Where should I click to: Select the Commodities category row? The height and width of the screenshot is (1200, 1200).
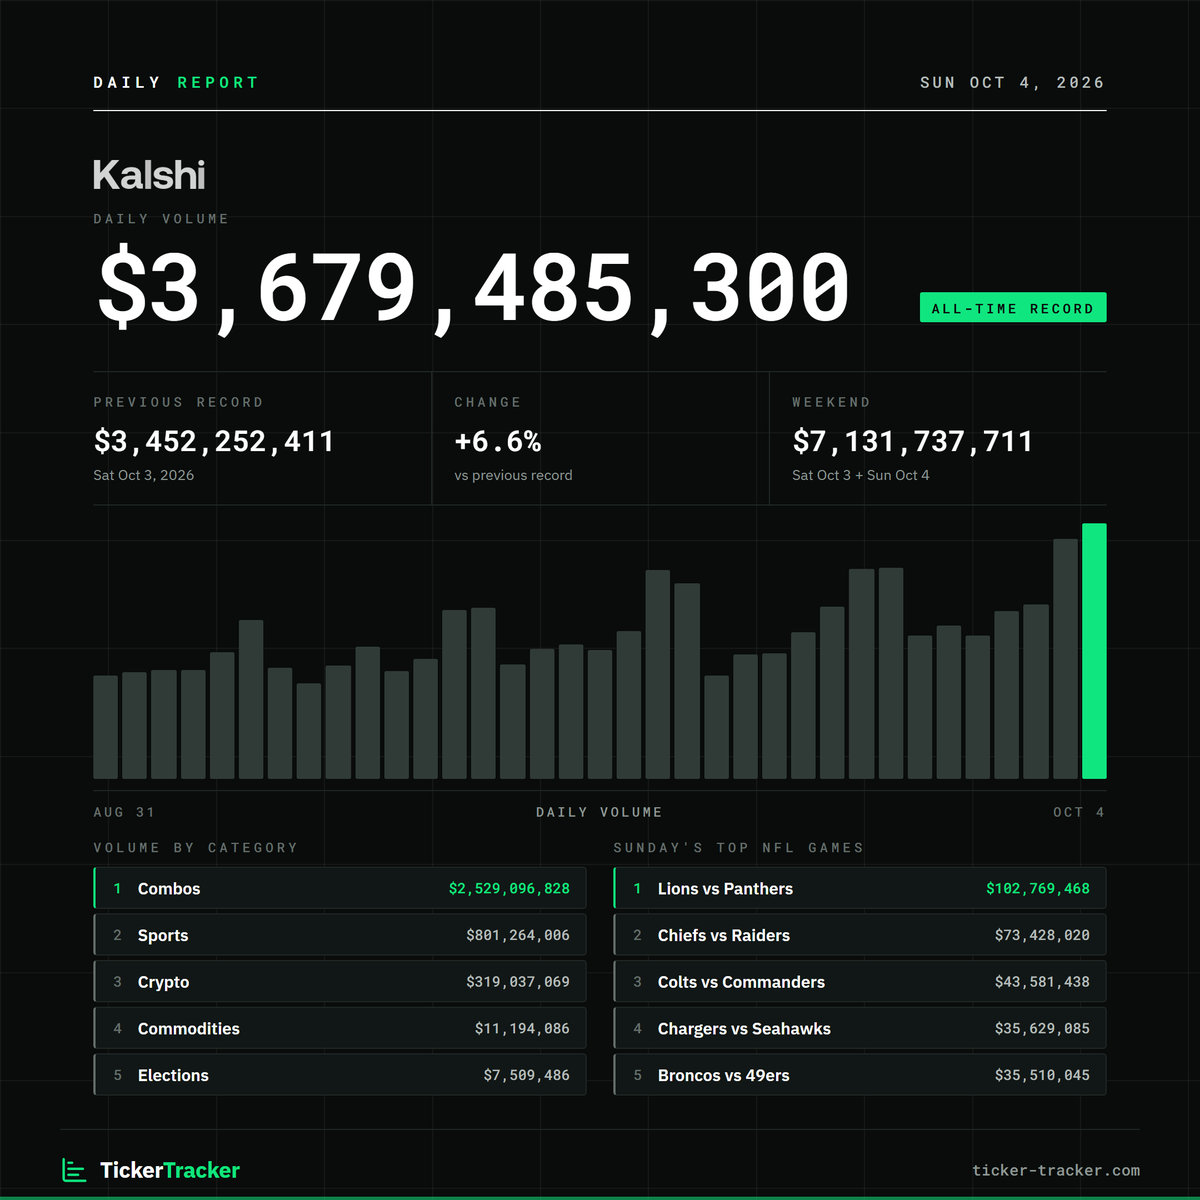(x=340, y=1028)
